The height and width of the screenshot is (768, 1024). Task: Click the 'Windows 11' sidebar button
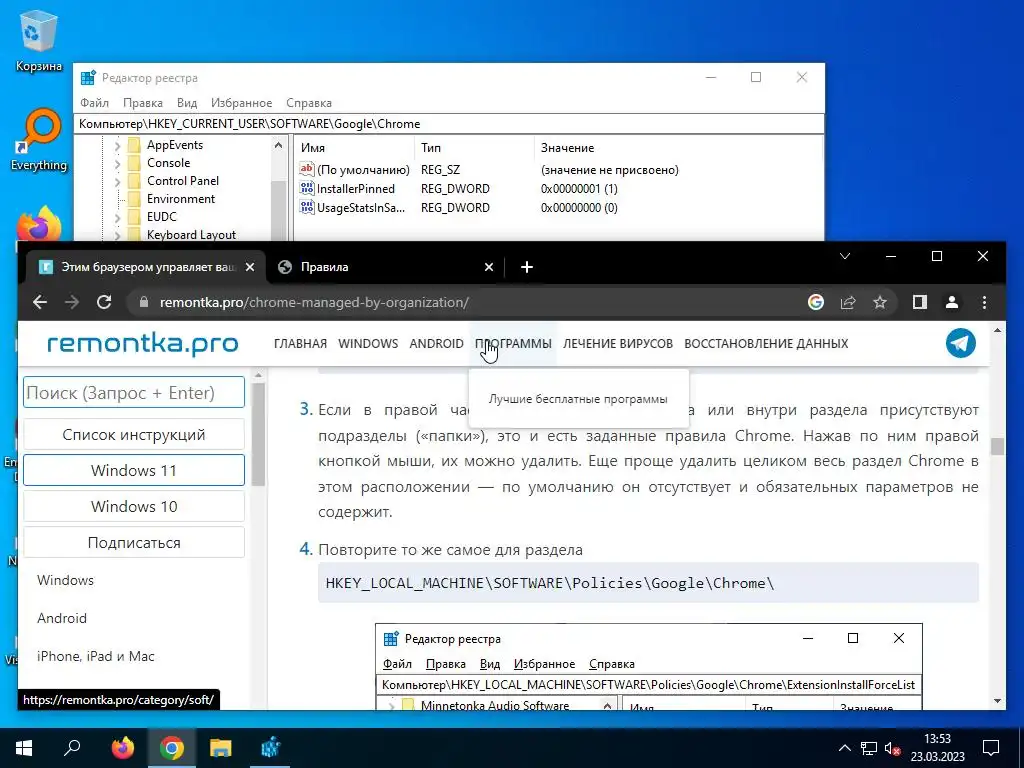[x=134, y=470]
